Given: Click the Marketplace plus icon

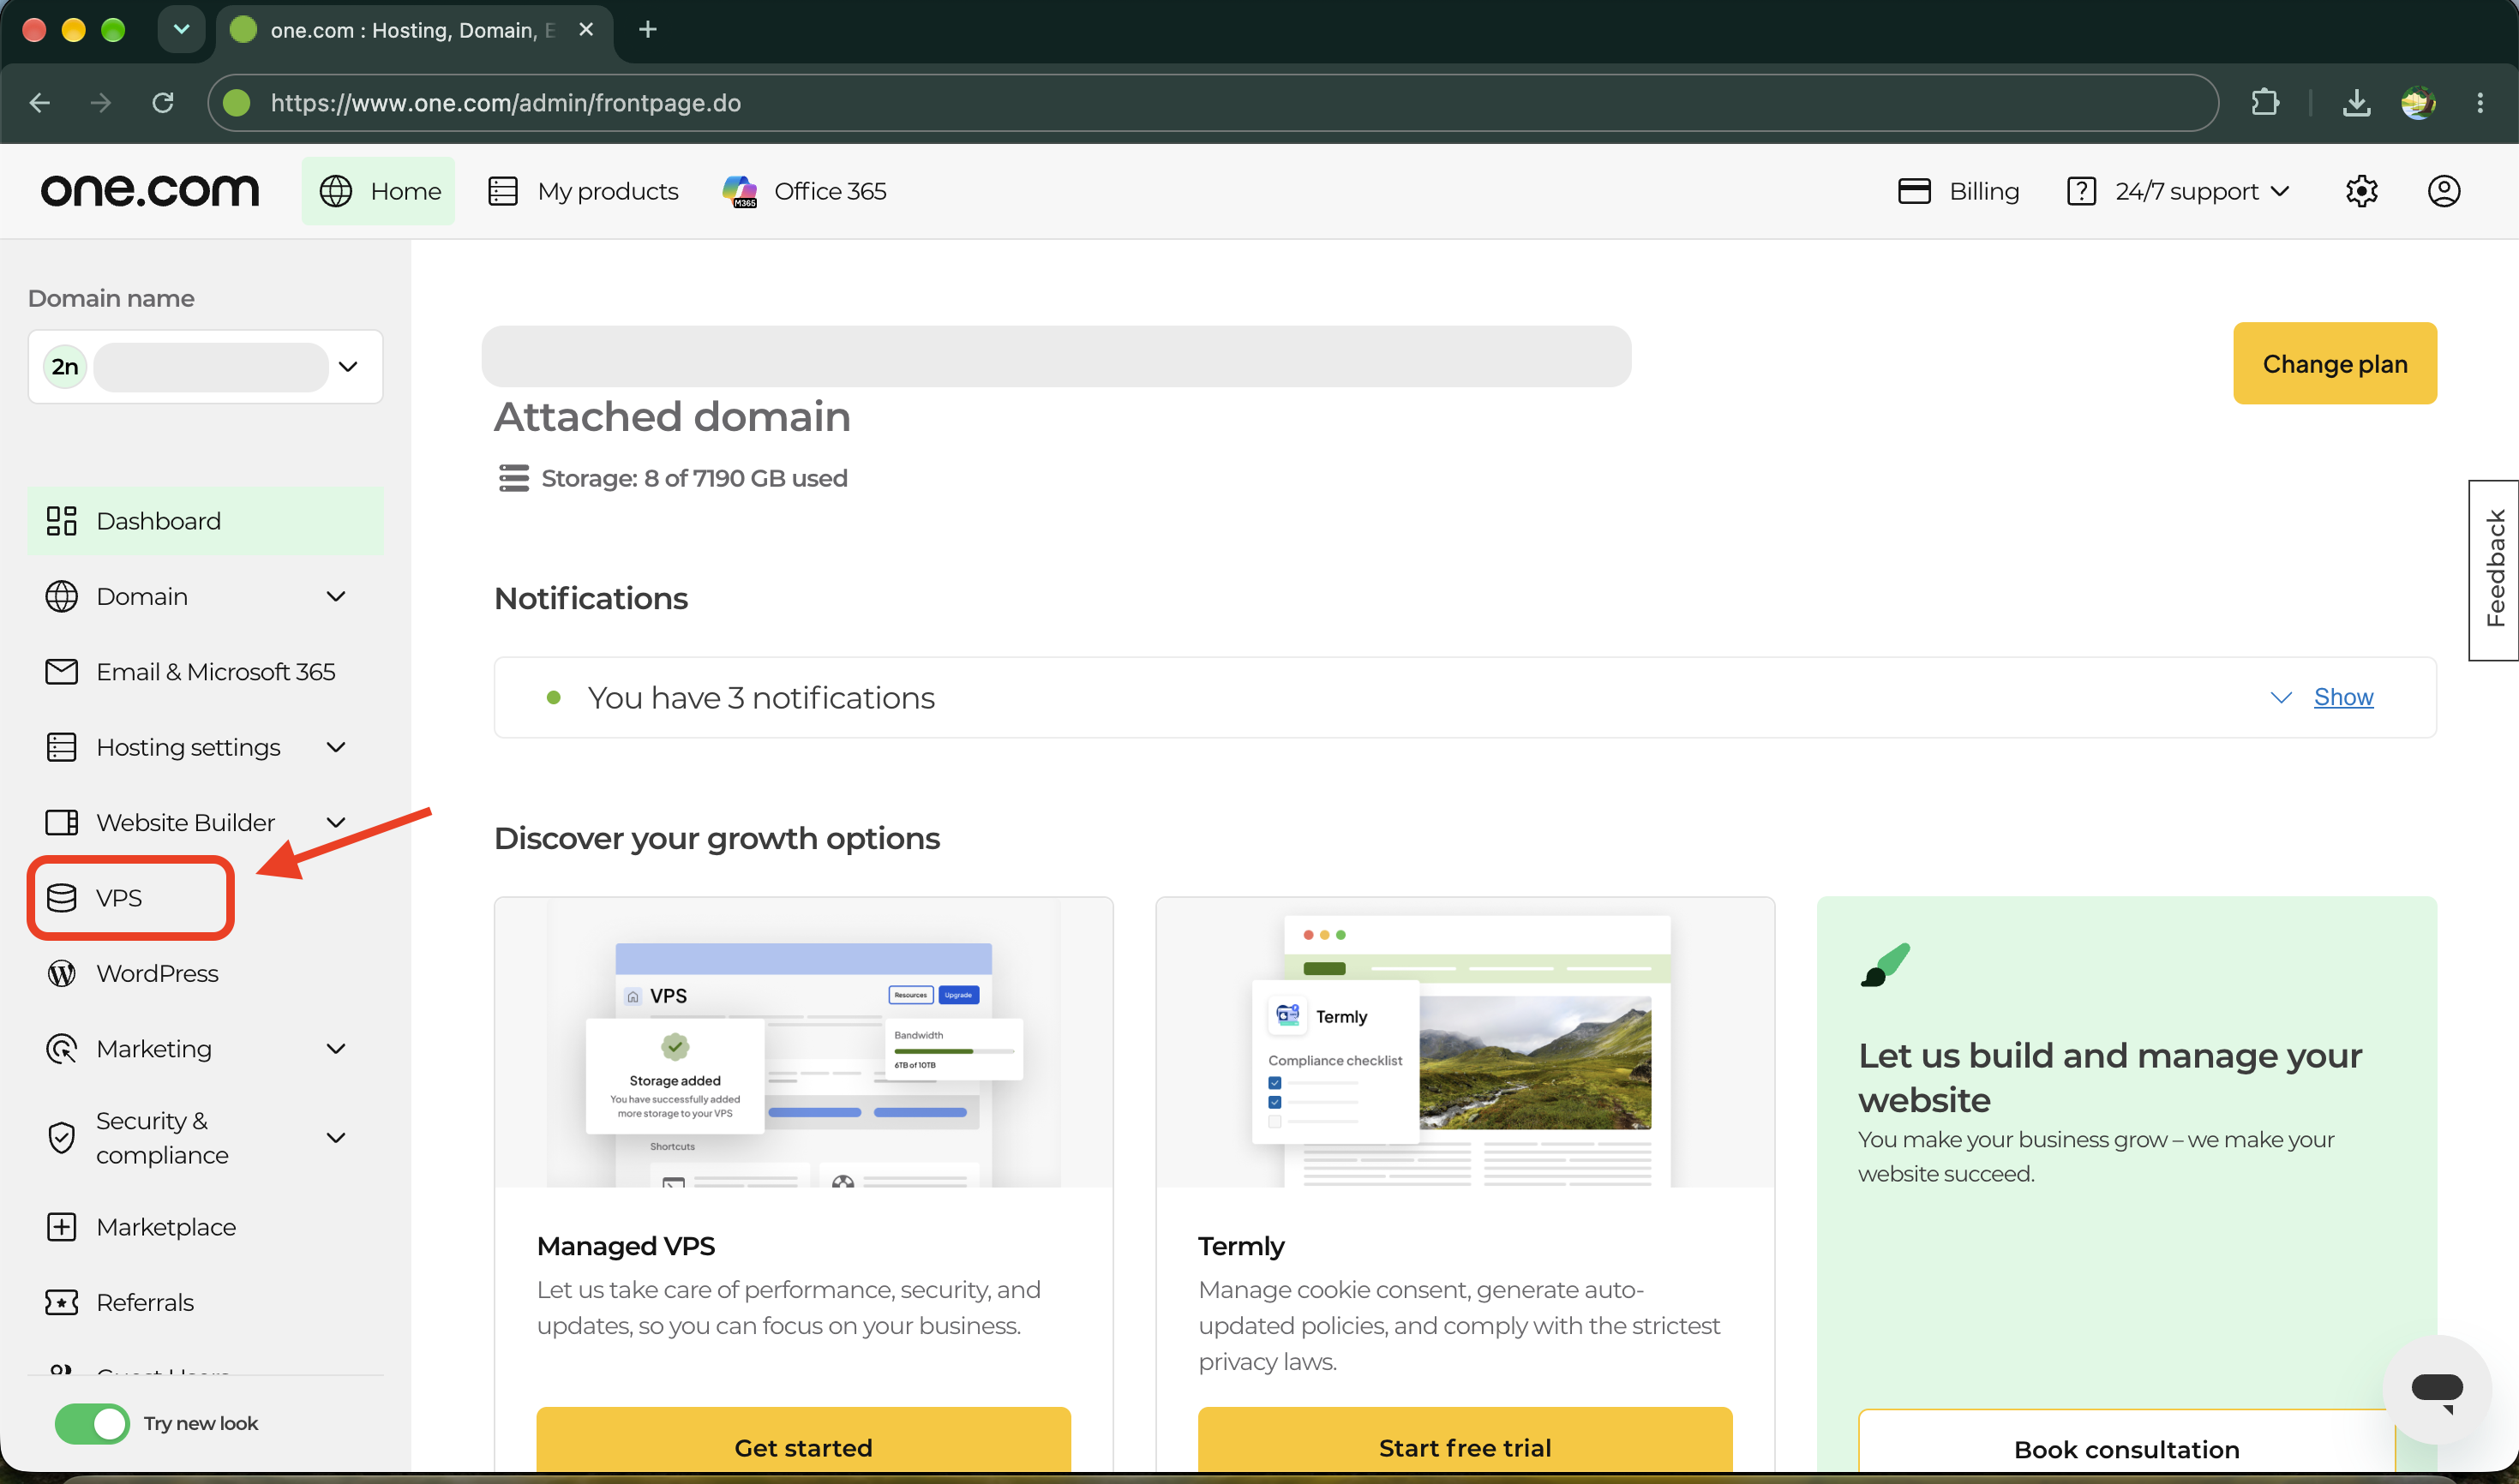Looking at the screenshot, I should coord(61,1228).
